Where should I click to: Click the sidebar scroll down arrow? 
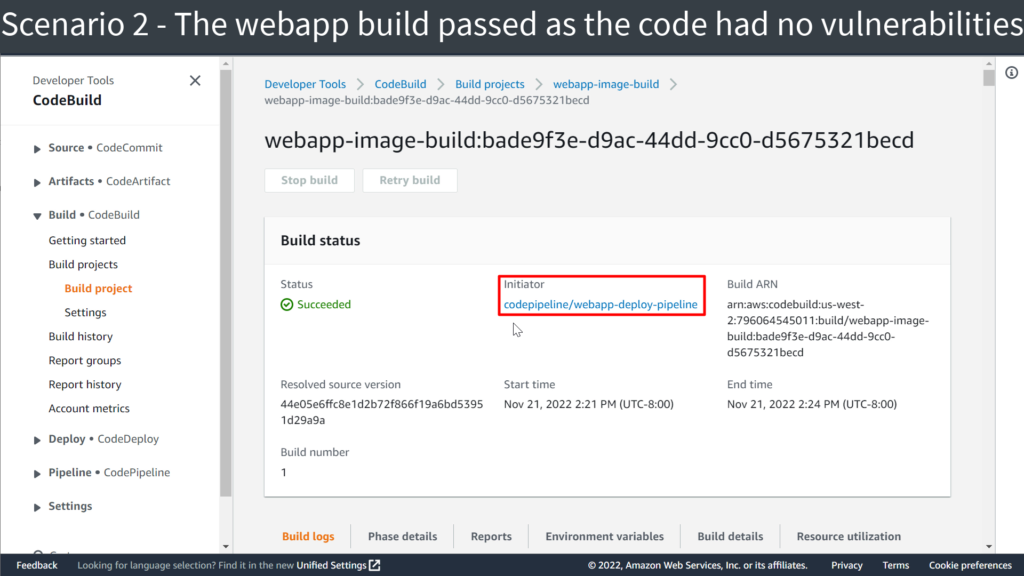pos(226,547)
